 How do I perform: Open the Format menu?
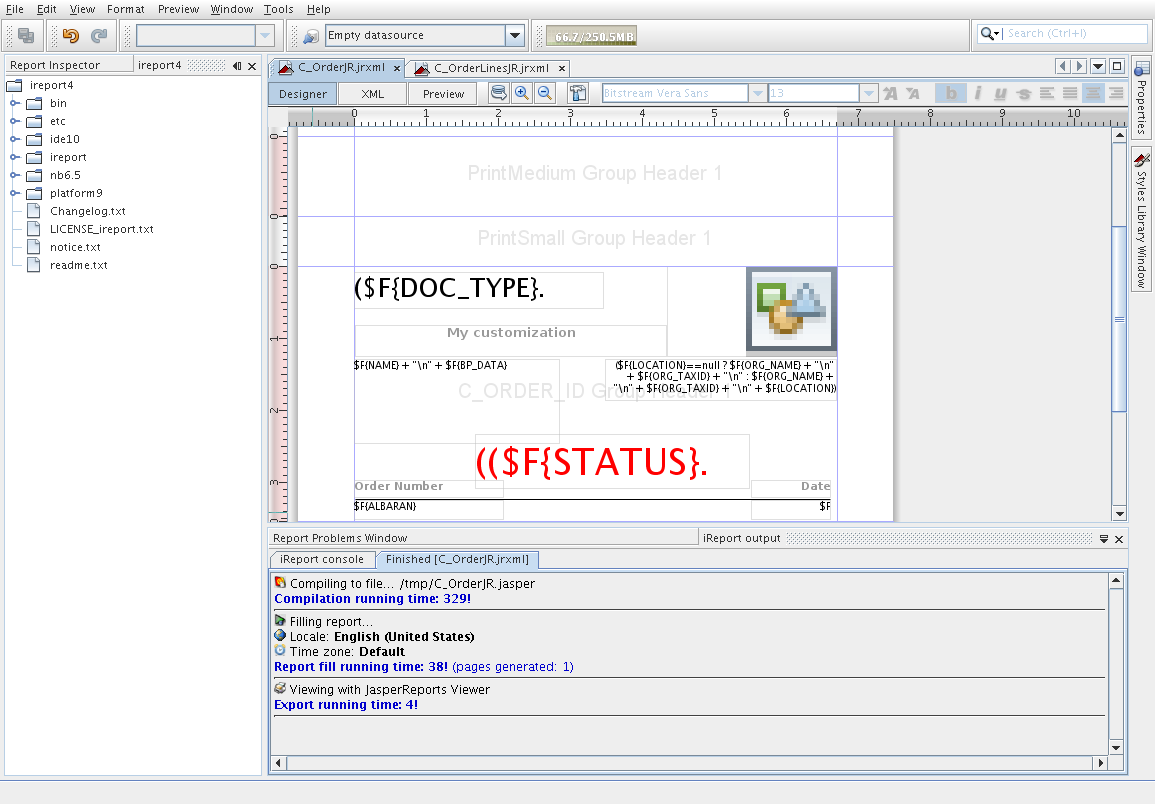(x=125, y=9)
